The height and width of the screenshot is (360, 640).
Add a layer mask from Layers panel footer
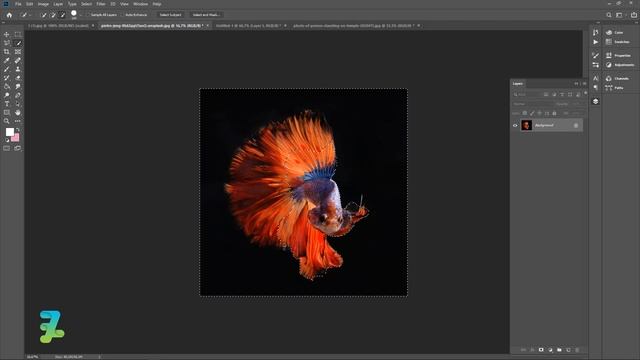click(x=541, y=350)
